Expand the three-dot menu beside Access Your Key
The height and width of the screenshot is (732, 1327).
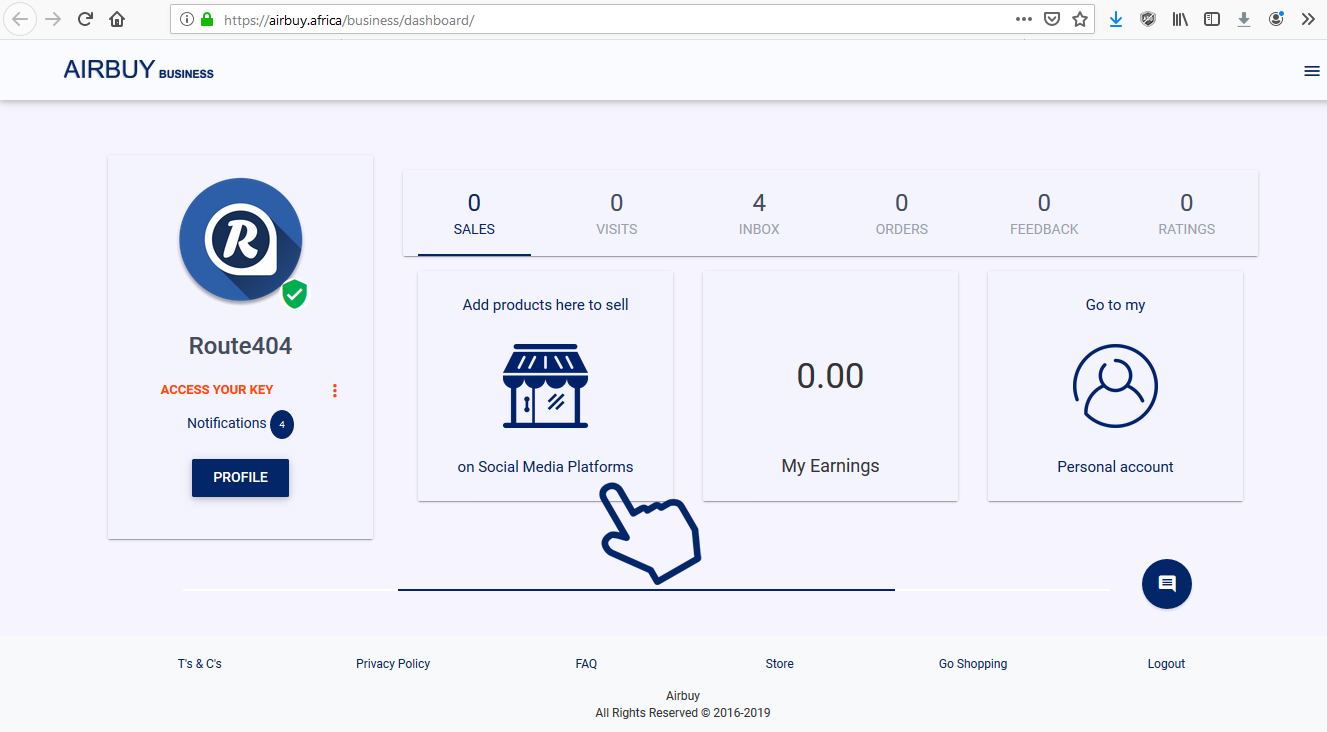tap(335, 390)
